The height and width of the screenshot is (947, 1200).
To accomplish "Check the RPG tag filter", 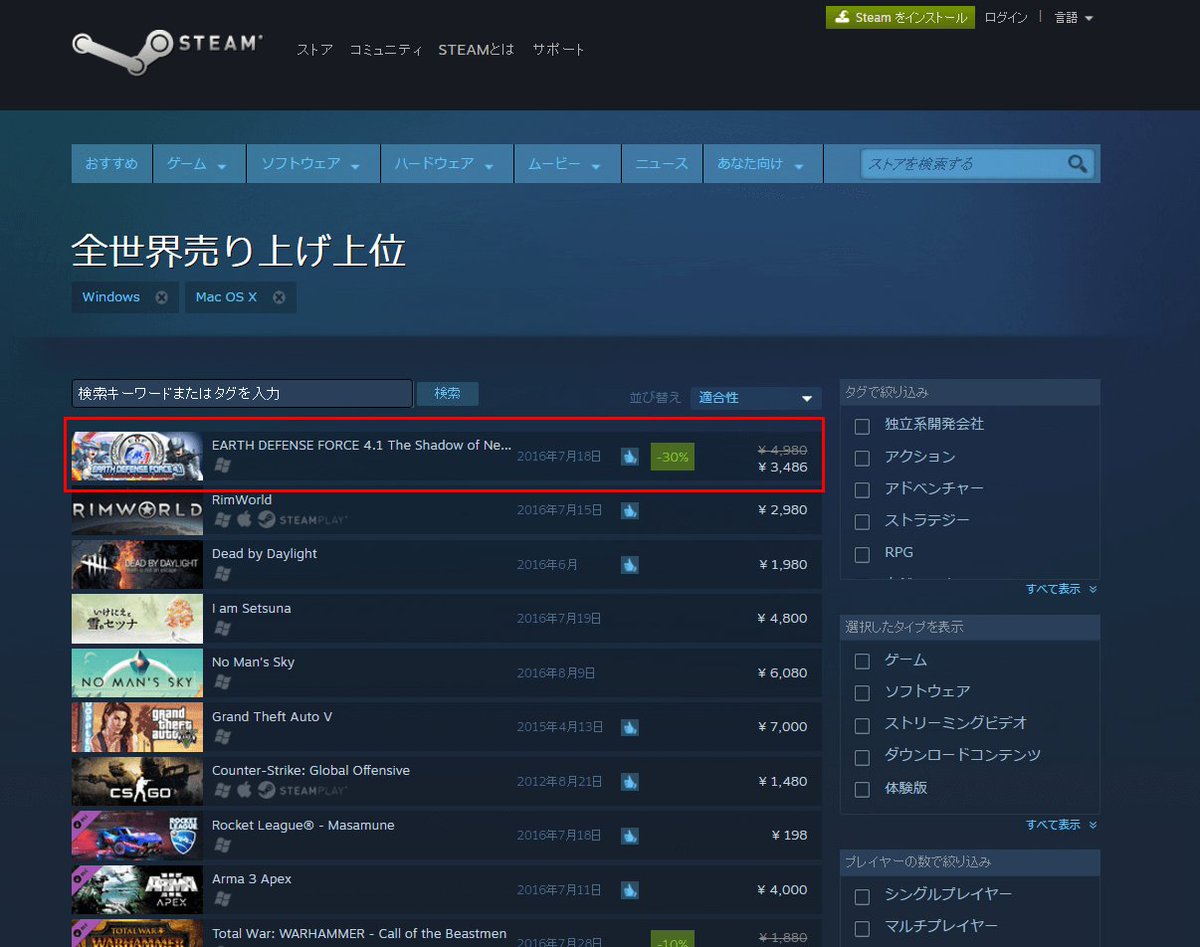I will pyautogui.click(x=862, y=554).
